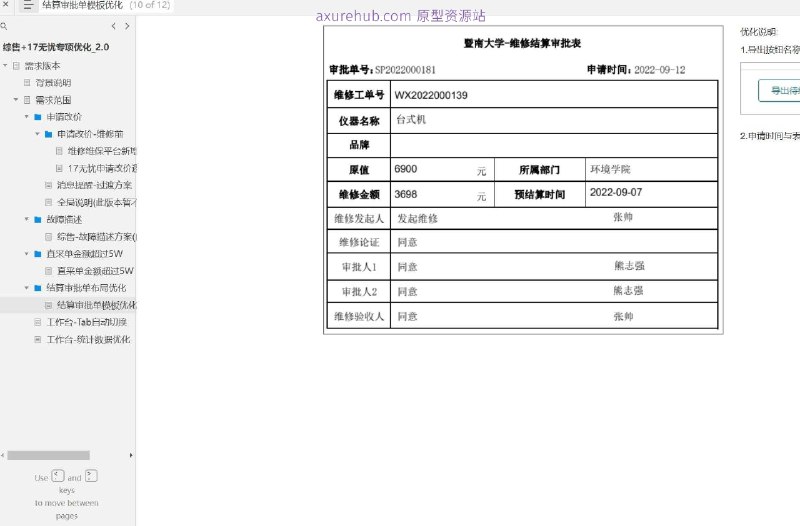Viewport: 800px width, 526px height.
Task: Click the blue folder icon of 申请改价
Action: (x=37, y=117)
